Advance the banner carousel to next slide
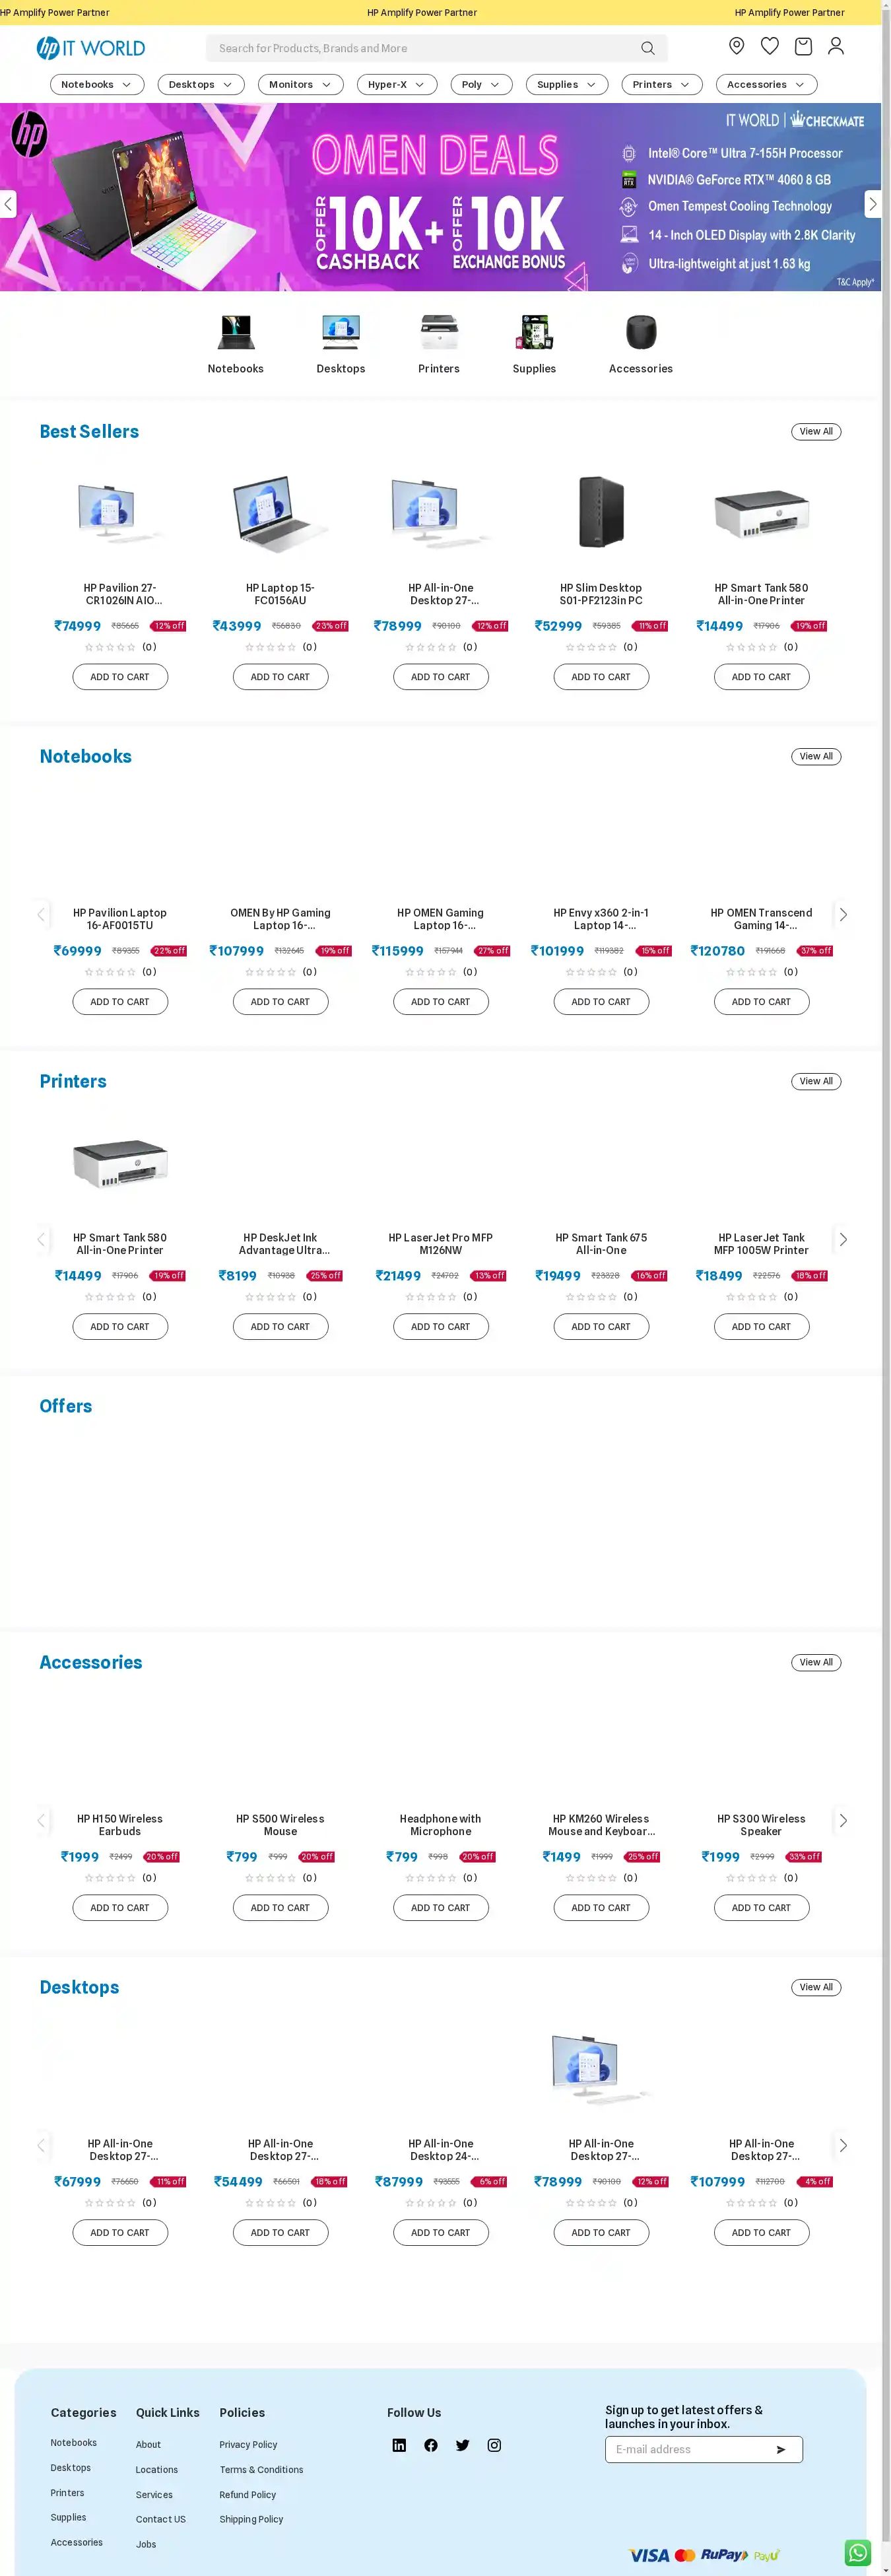This screenshot has height=2576, width=891. 872,204
